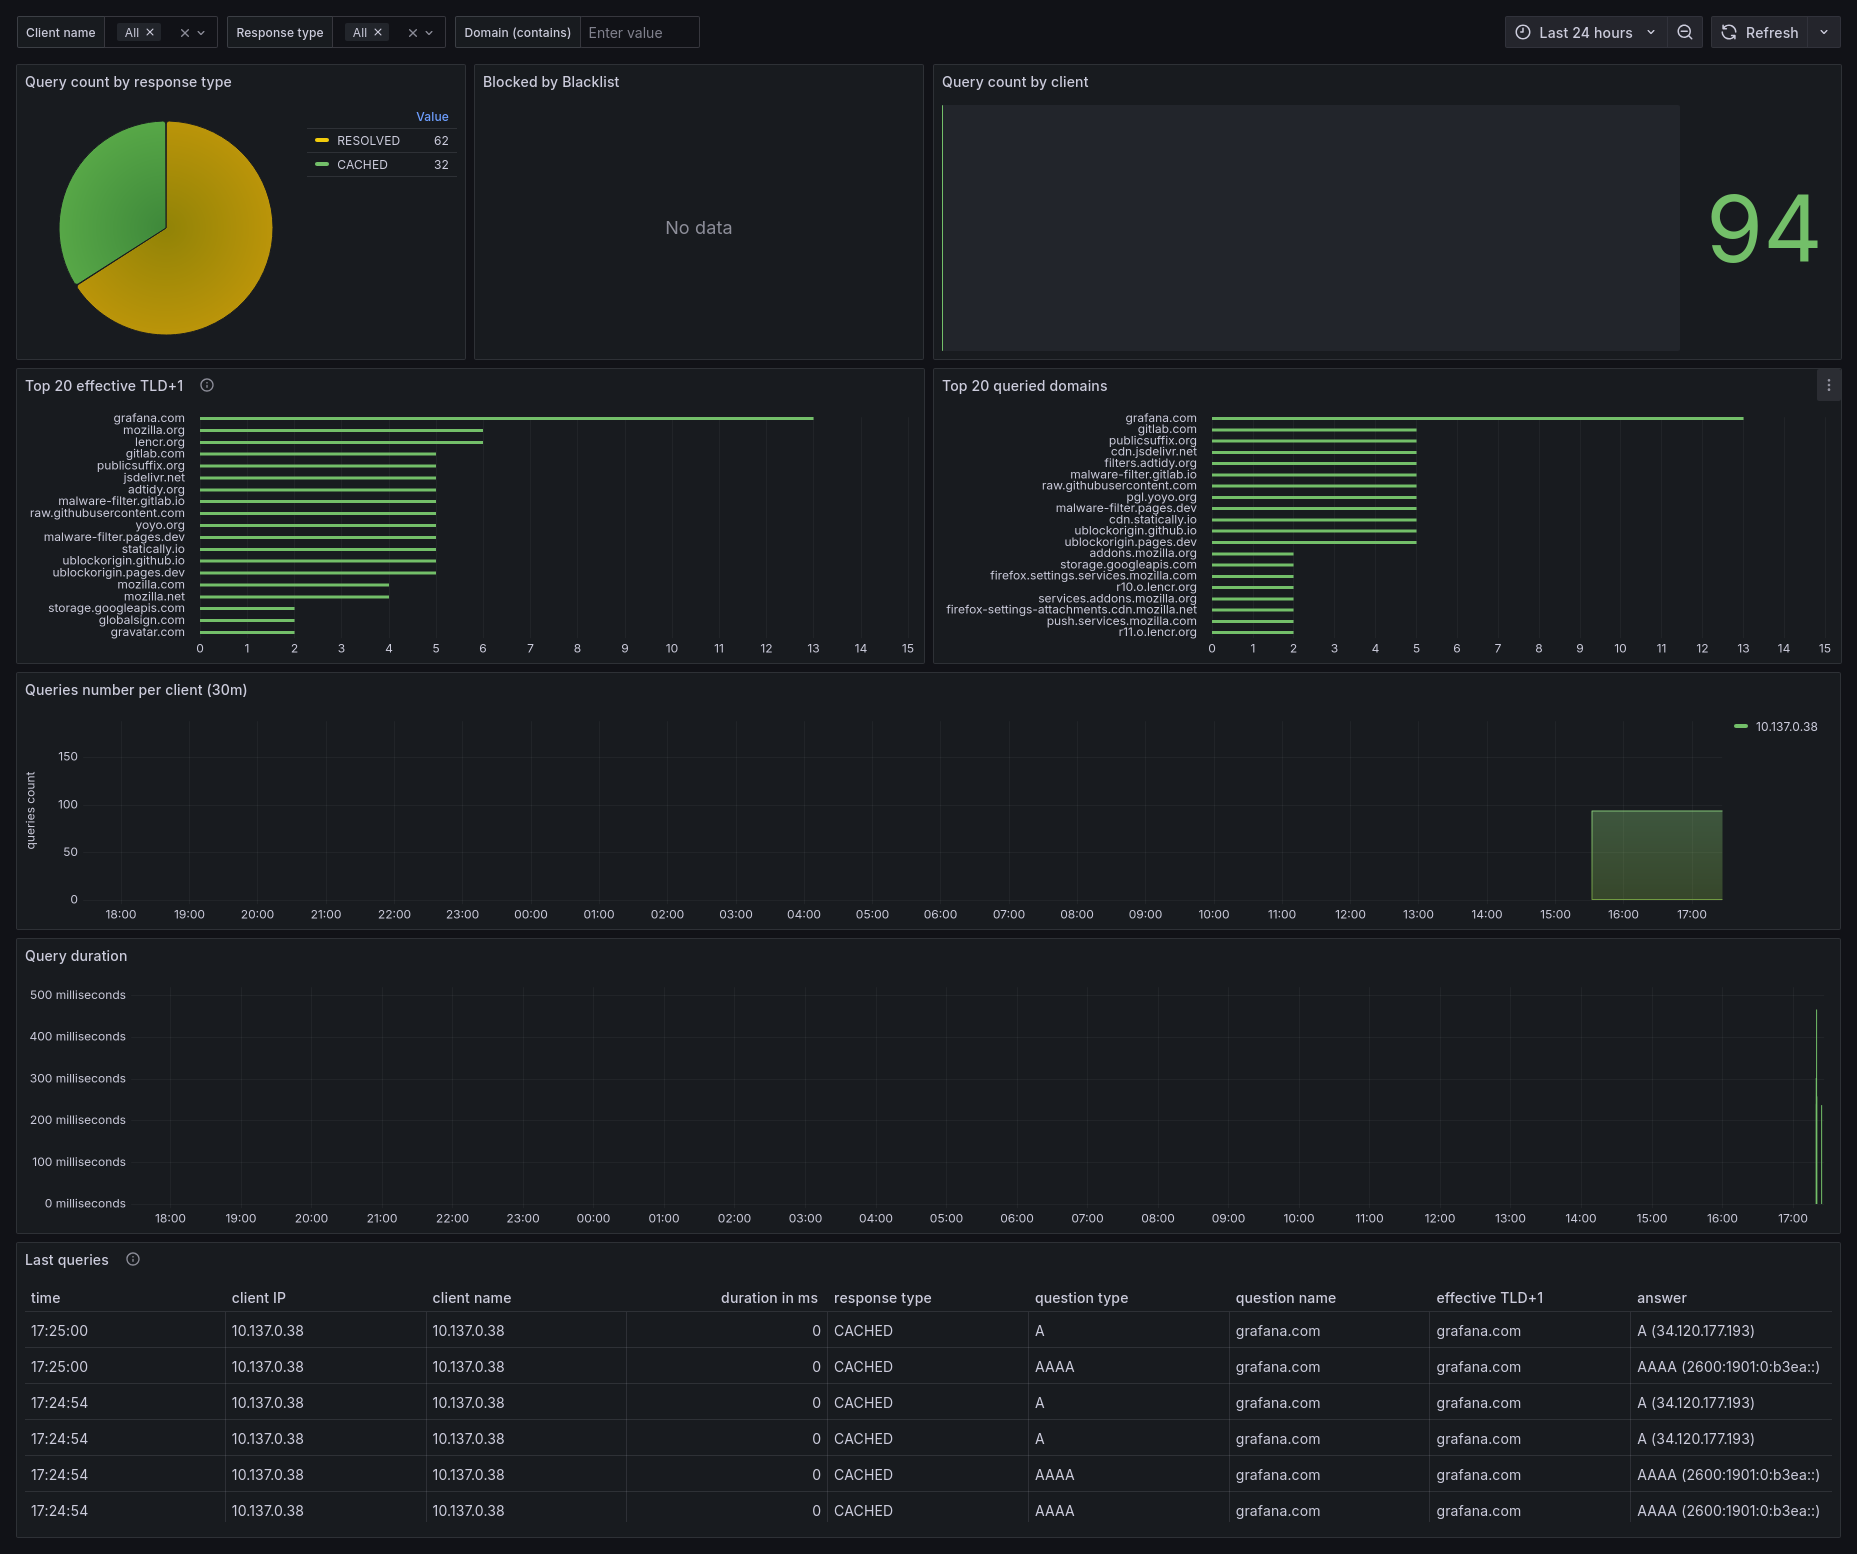Screen dimensions: 1857x1554
Task: Sort table by answer column
Action: pyautogui.click(x=1662, y=1298)
